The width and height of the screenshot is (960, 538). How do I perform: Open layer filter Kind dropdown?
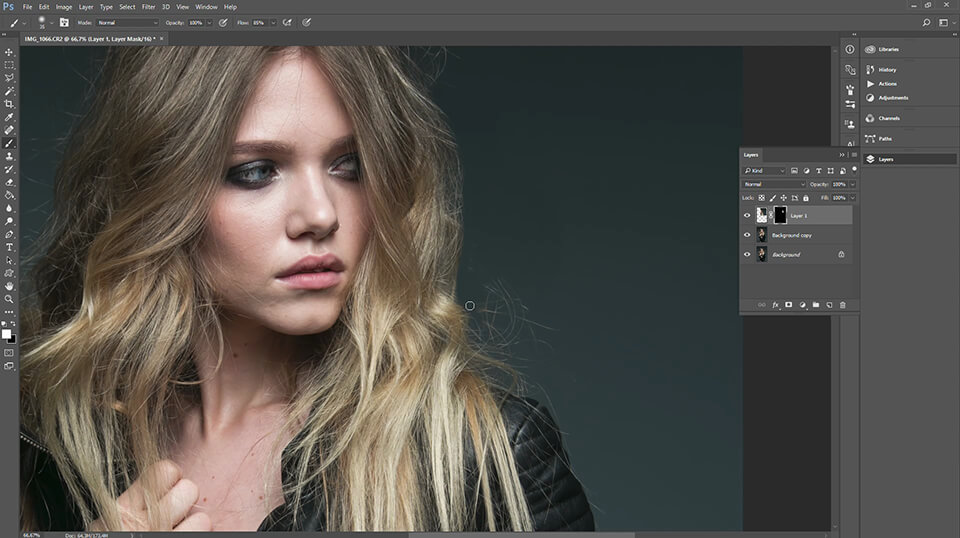(764, 171)
